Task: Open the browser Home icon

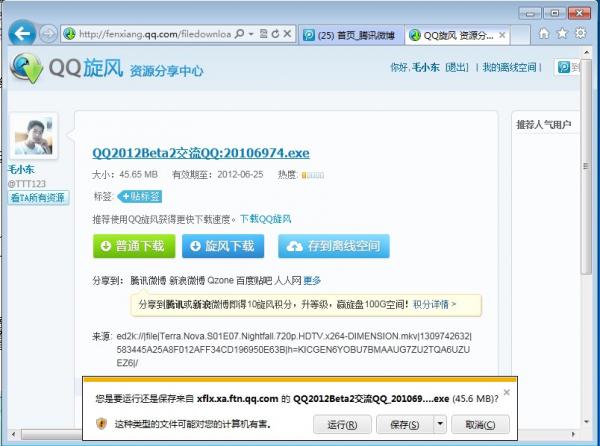Action: tap(544, 34)
